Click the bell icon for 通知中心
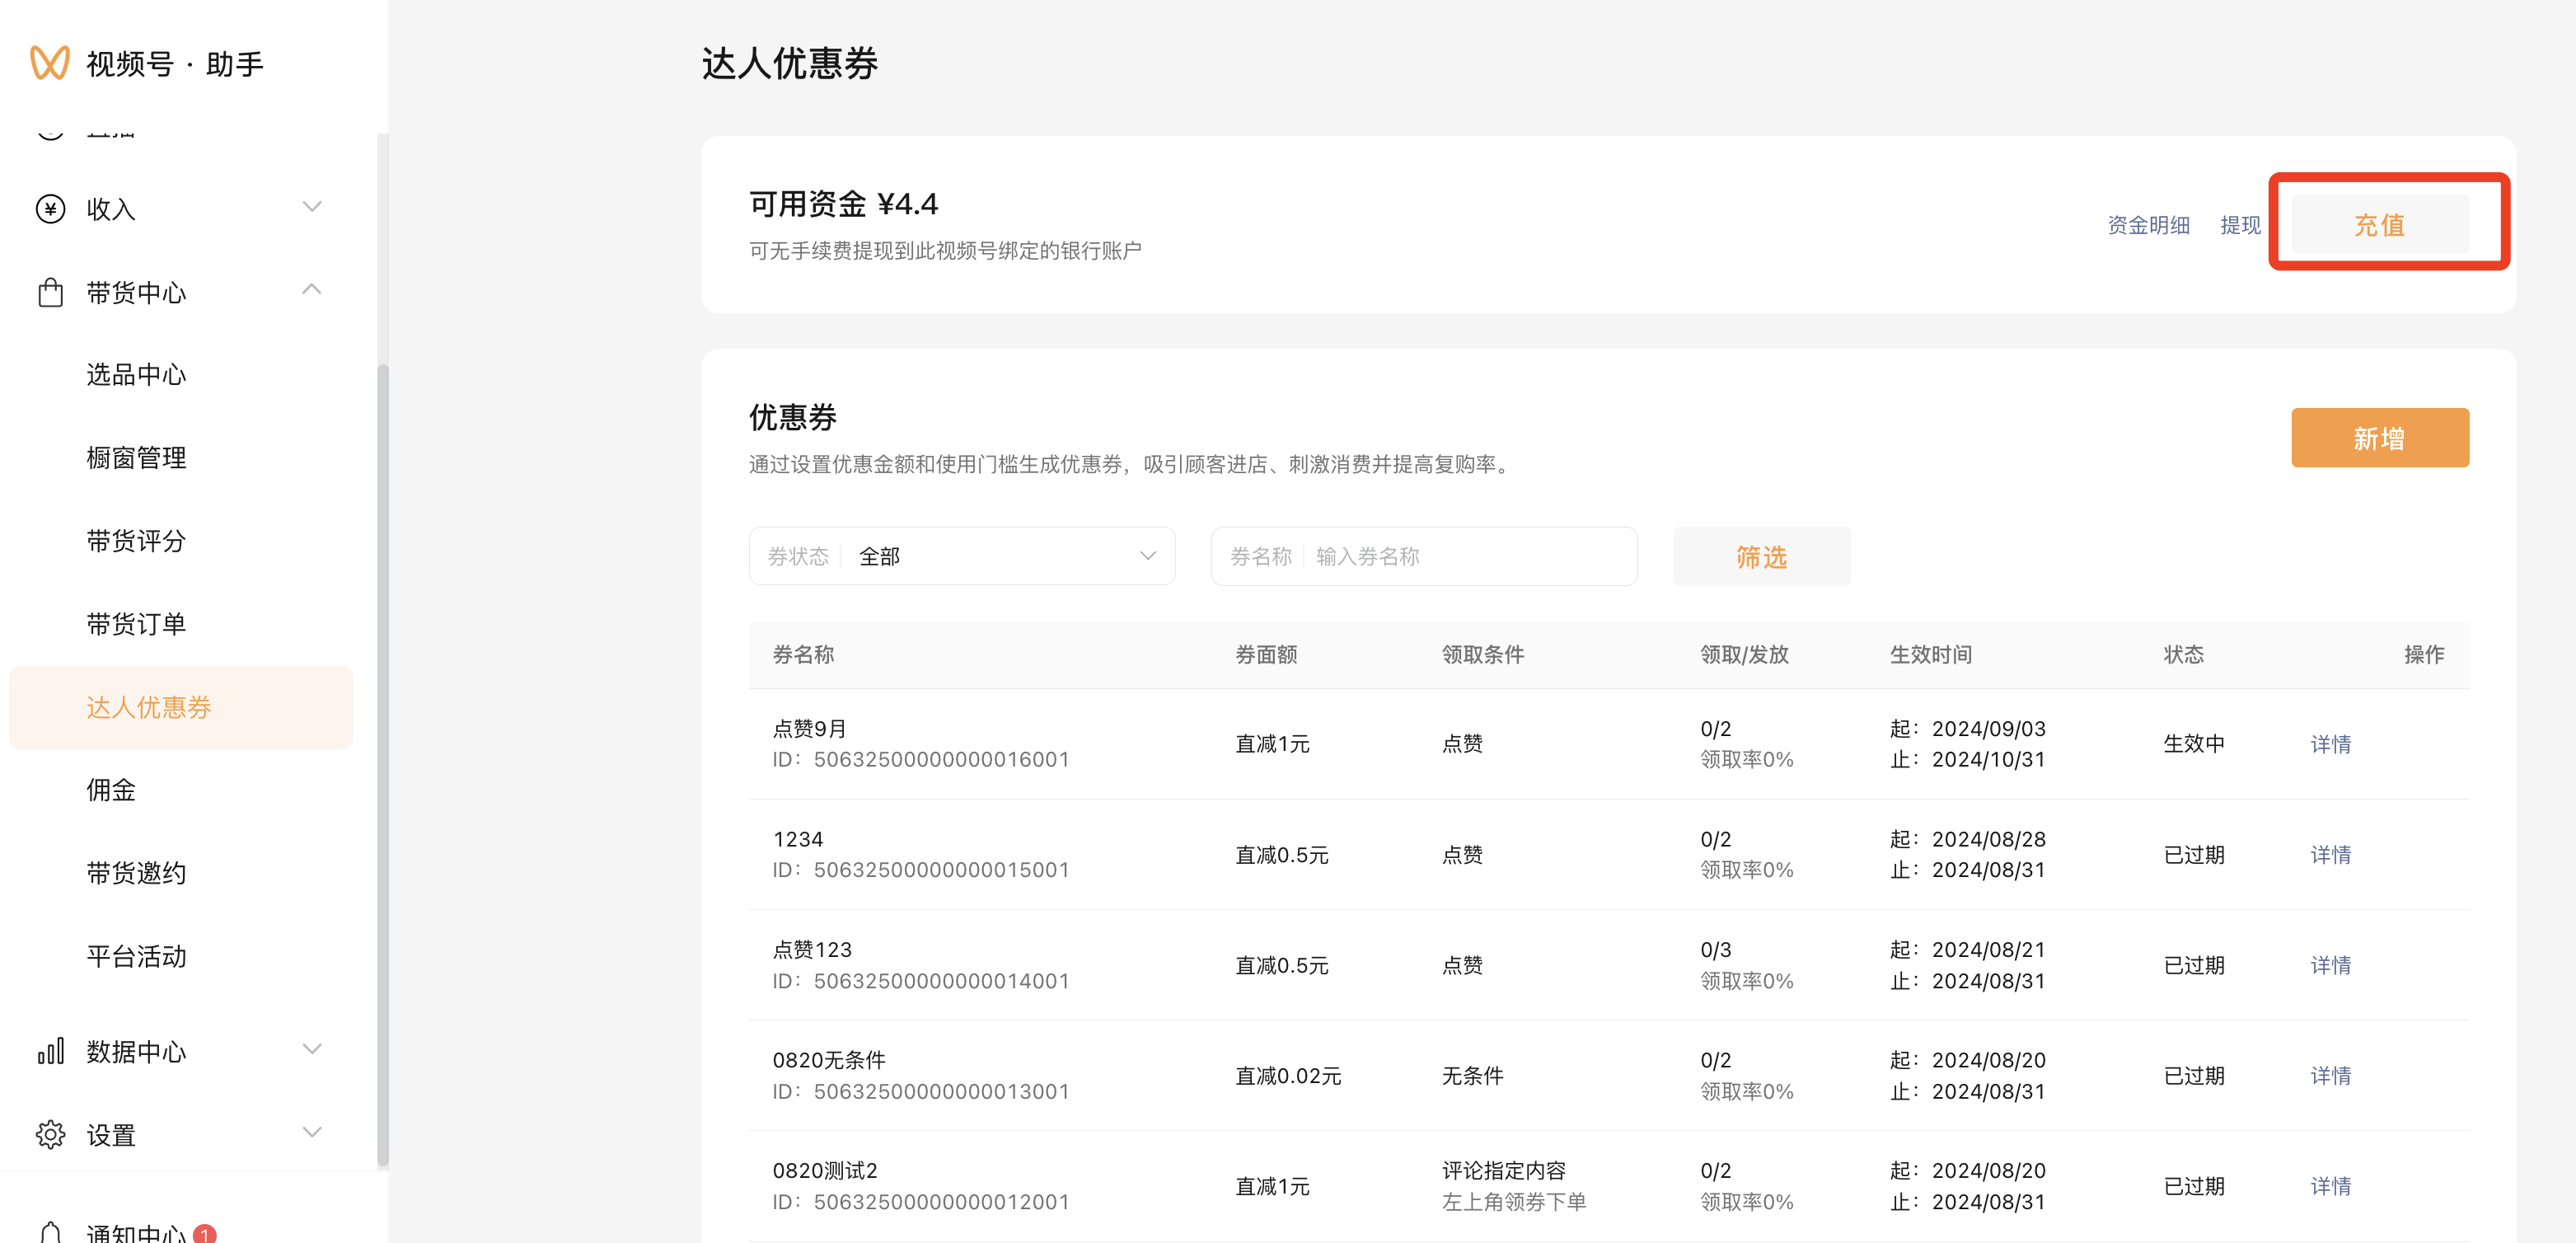 tap(50, 1232)
